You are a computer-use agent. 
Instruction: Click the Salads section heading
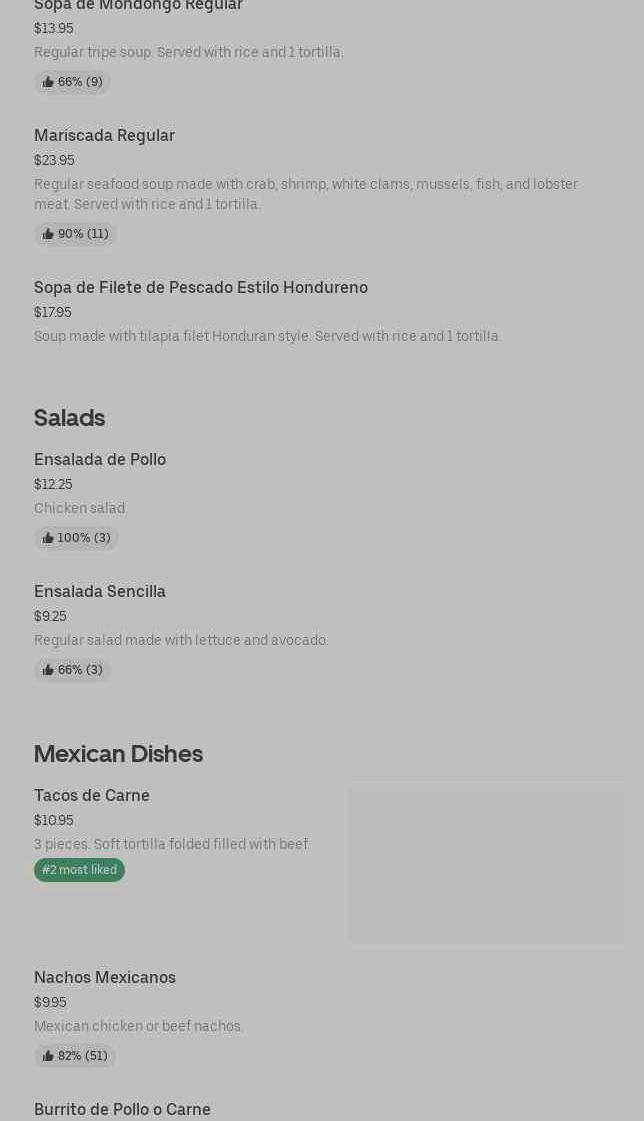[x=69, y=418]
